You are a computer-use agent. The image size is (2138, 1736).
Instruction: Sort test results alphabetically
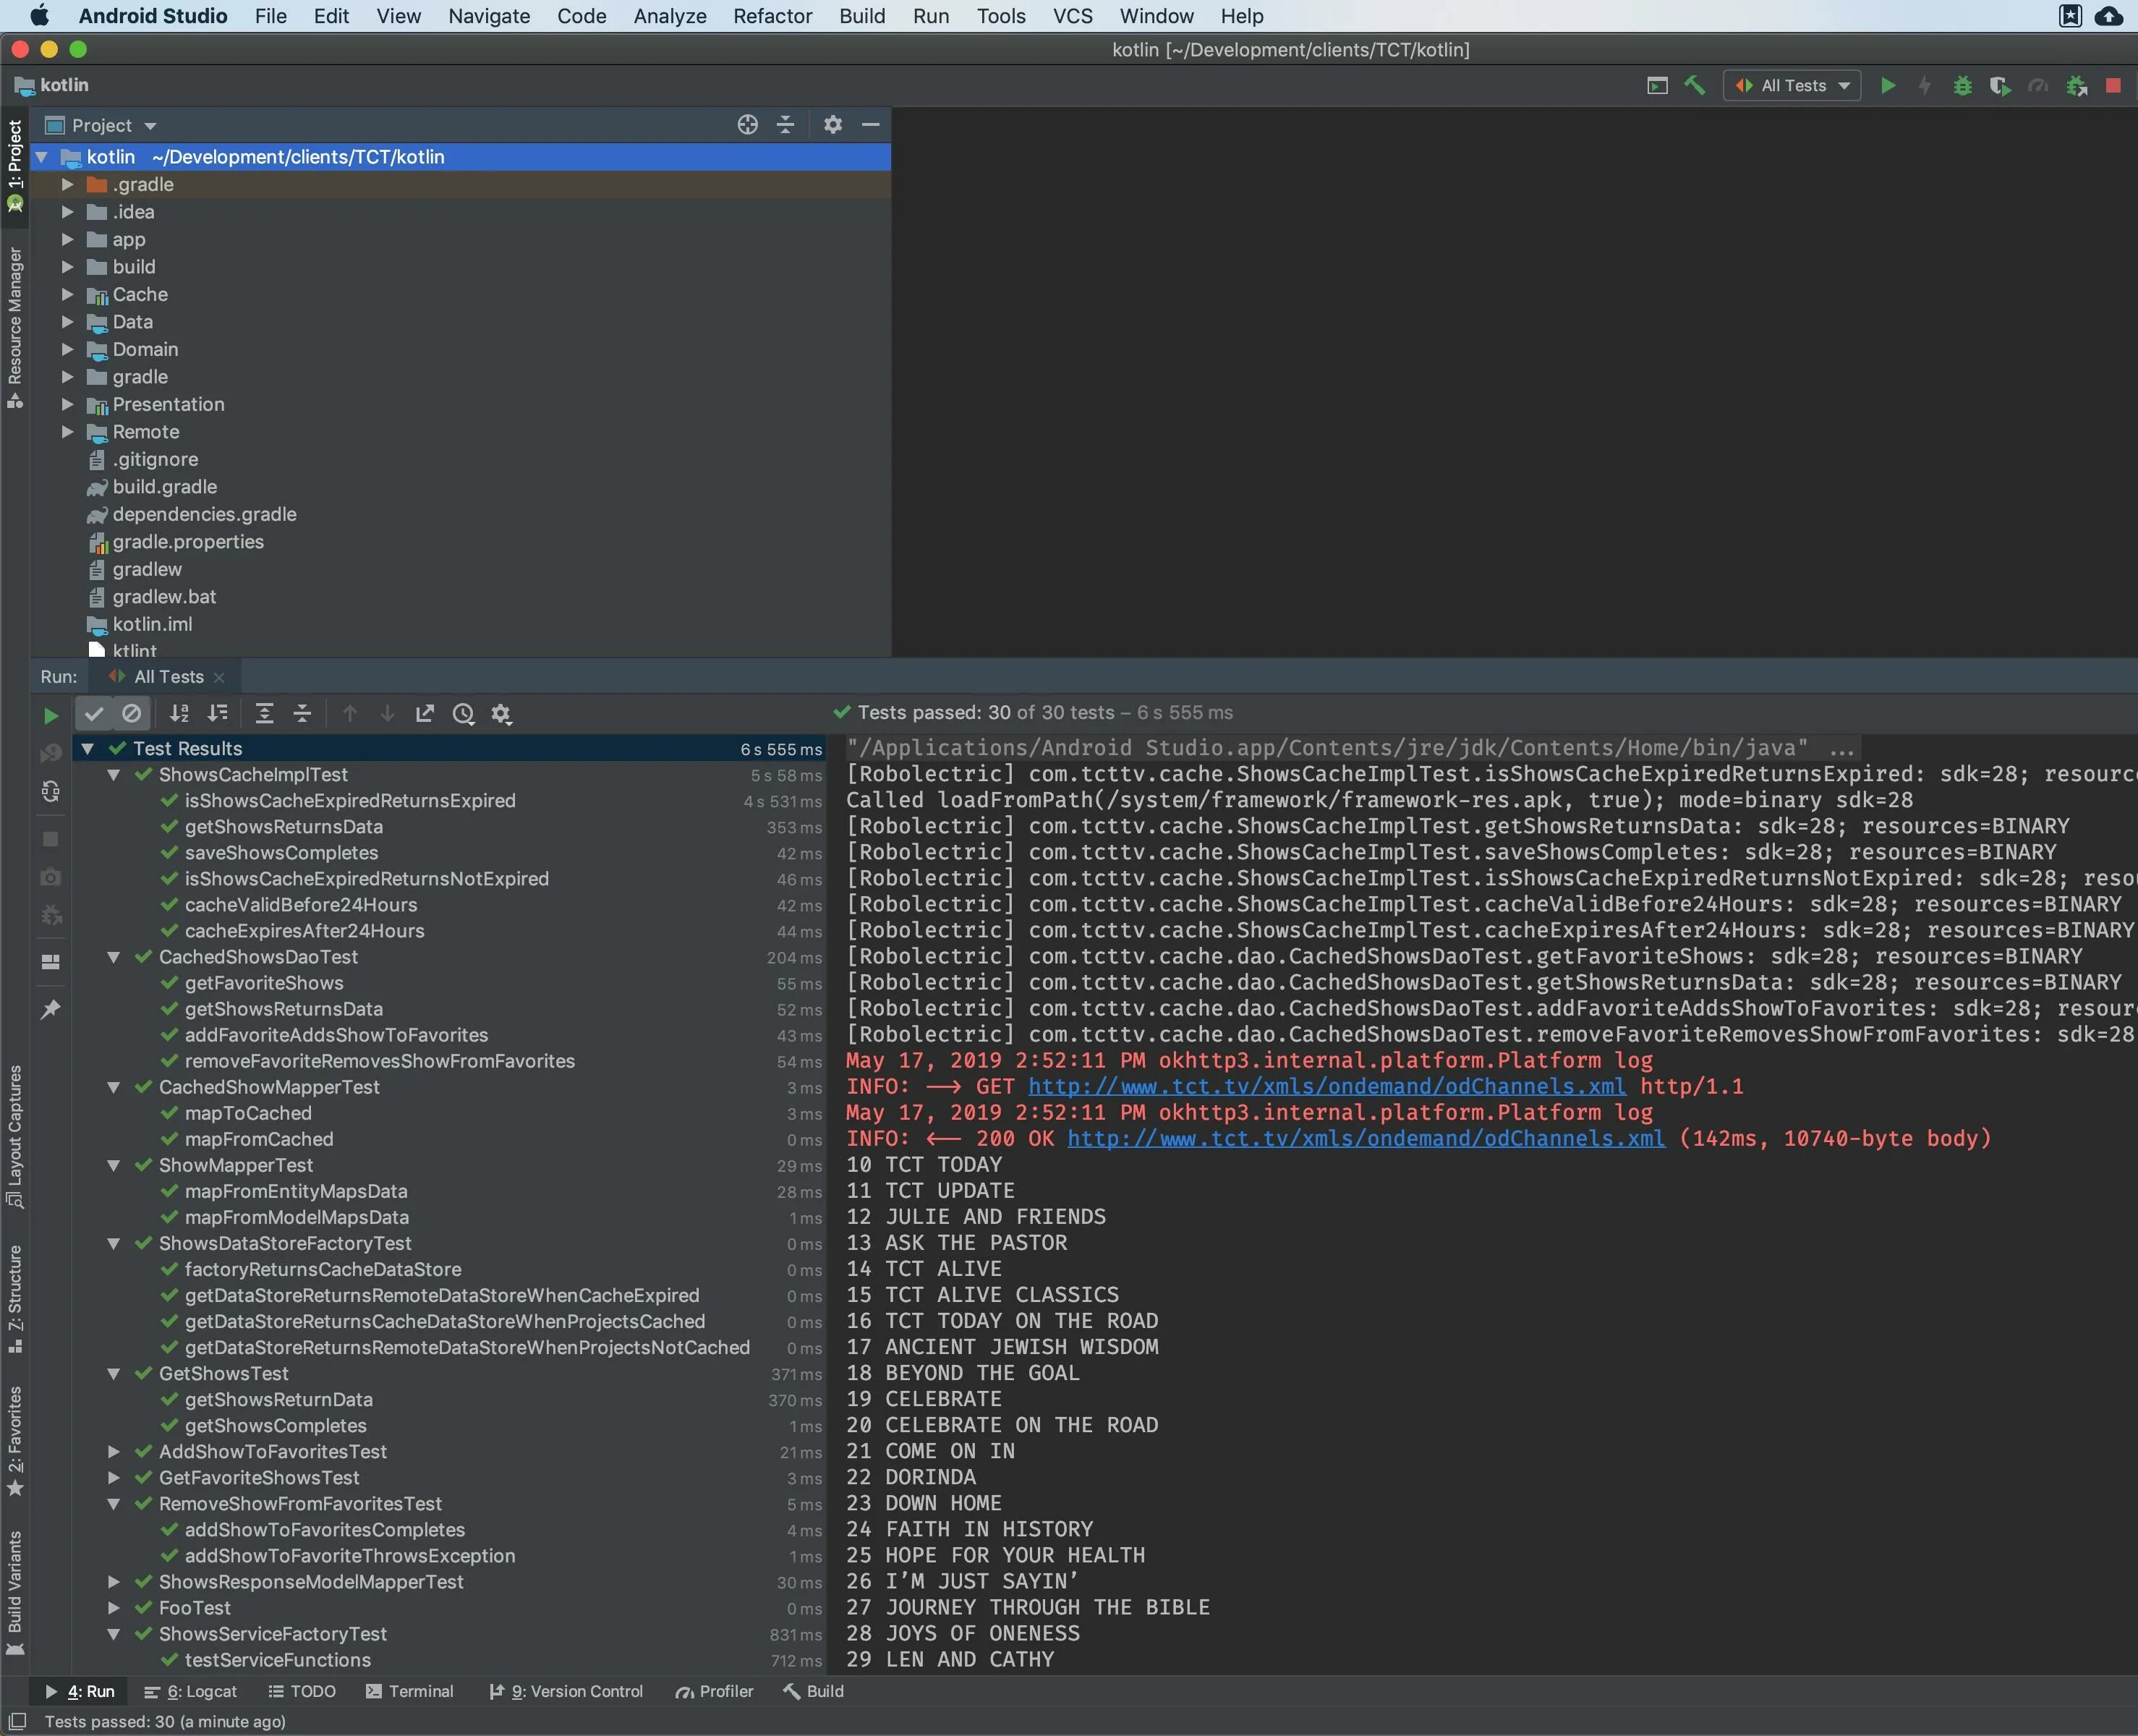coord(181,714)
